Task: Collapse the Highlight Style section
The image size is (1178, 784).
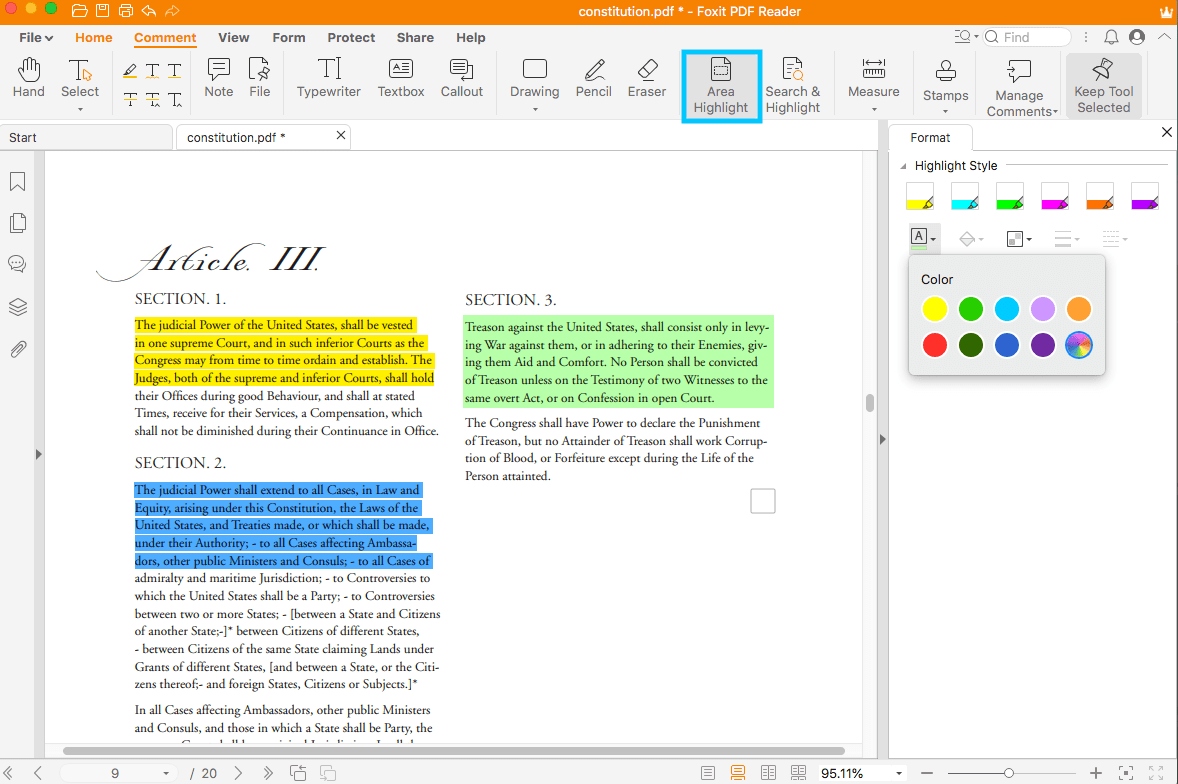Action: 904,165
